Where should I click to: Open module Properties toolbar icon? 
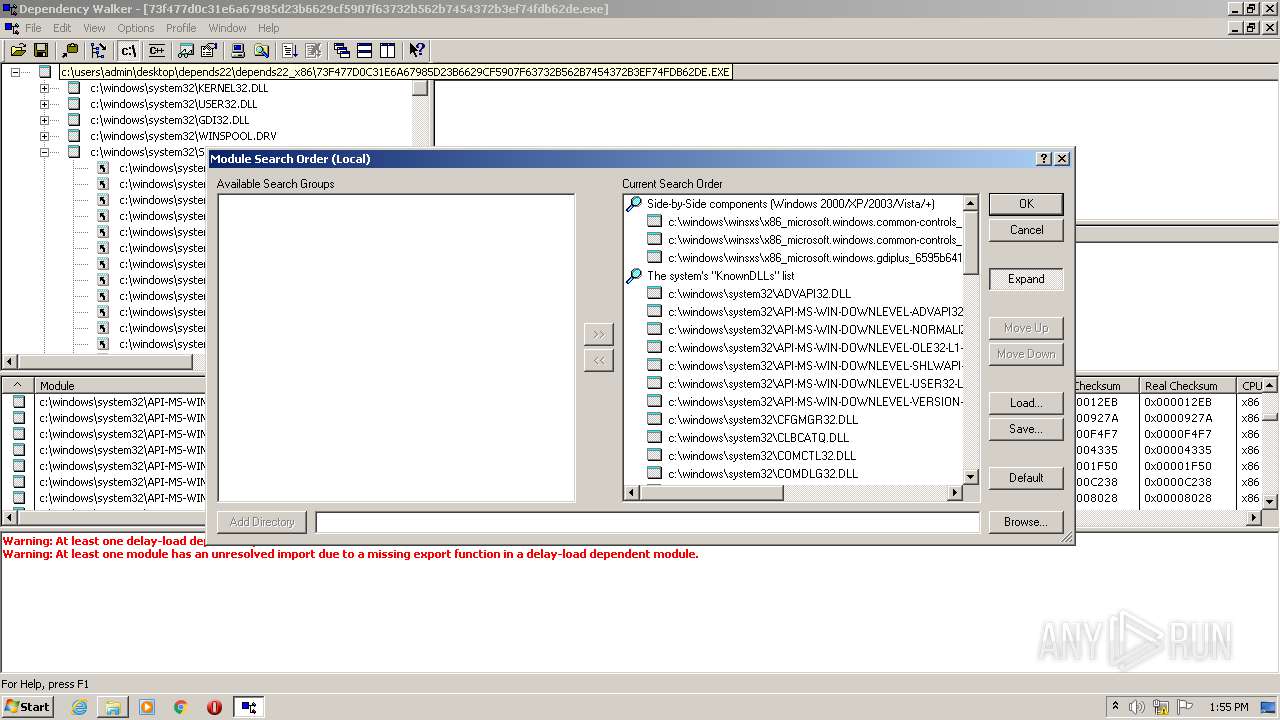click(209, 50)
